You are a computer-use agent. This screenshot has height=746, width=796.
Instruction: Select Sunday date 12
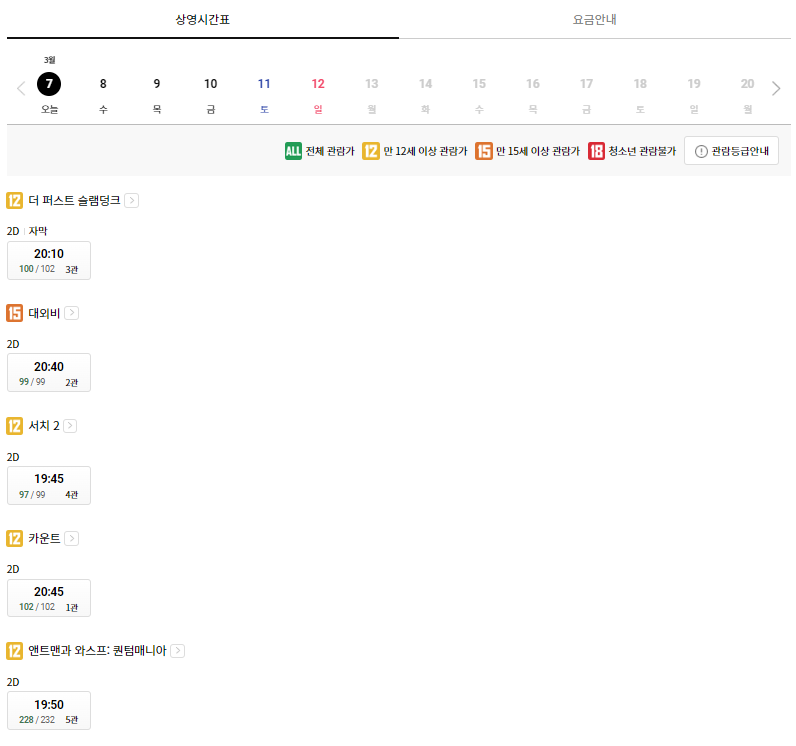click(318, 84)
